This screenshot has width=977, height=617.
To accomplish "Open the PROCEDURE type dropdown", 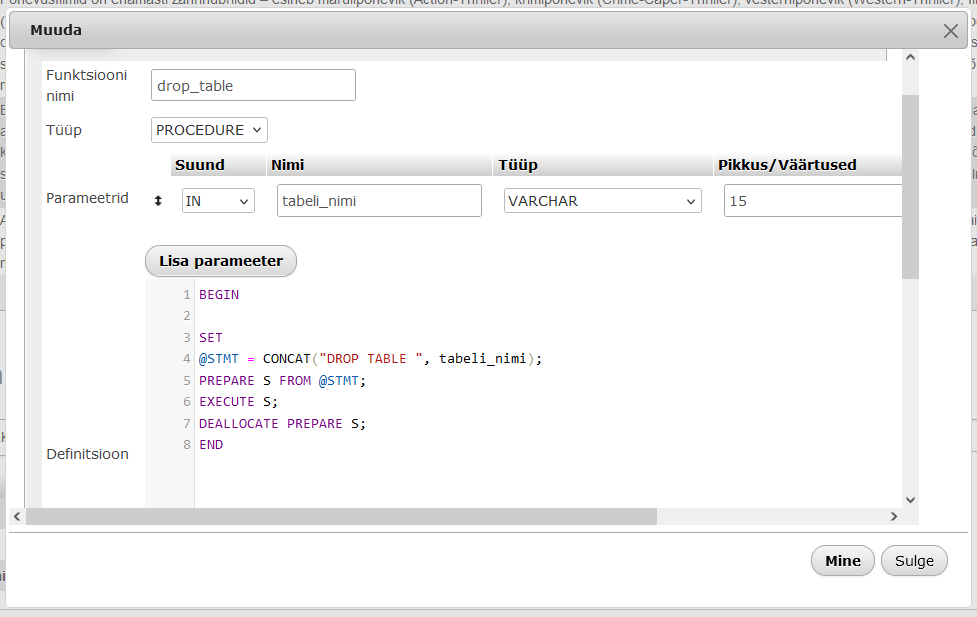I will point(210,130).
